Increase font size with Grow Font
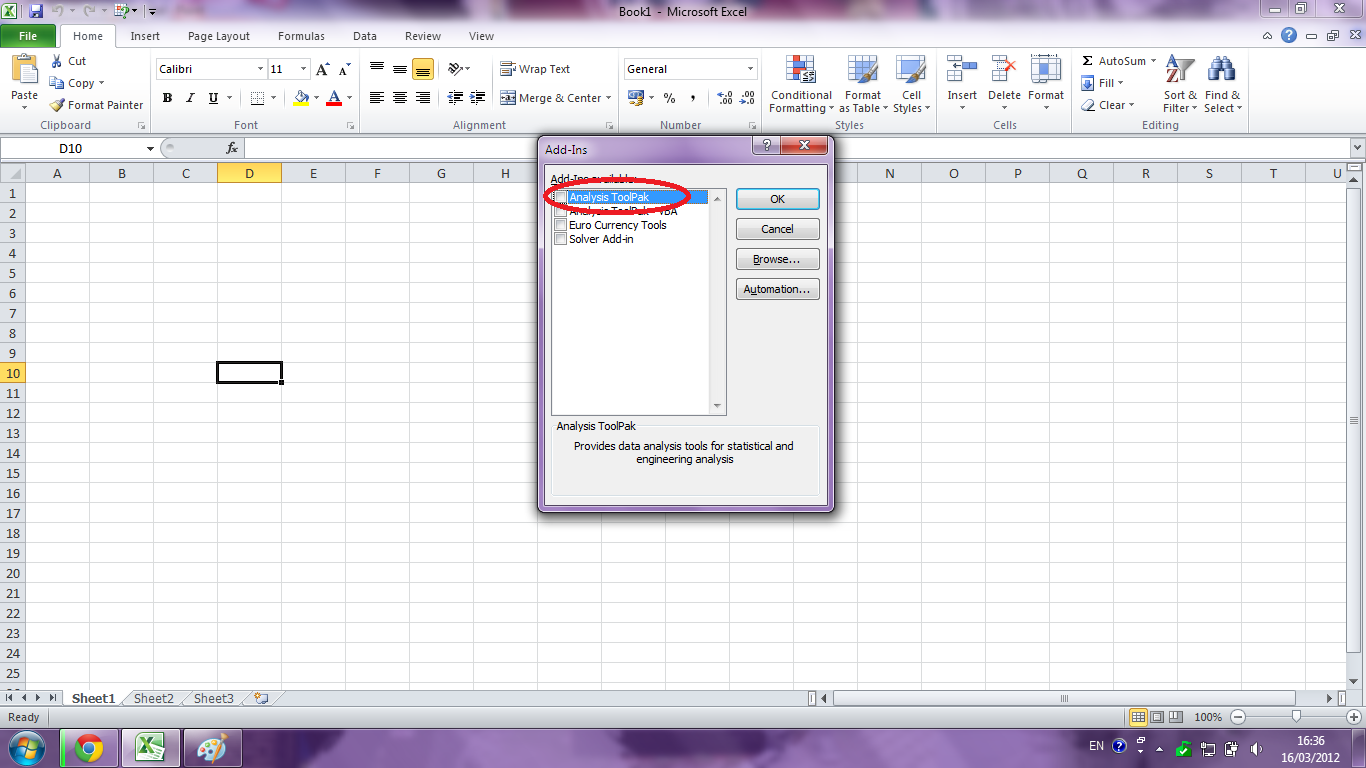The height and width of the screenshot is (768, 1366). pyautogui.click(x=322, y=69)
